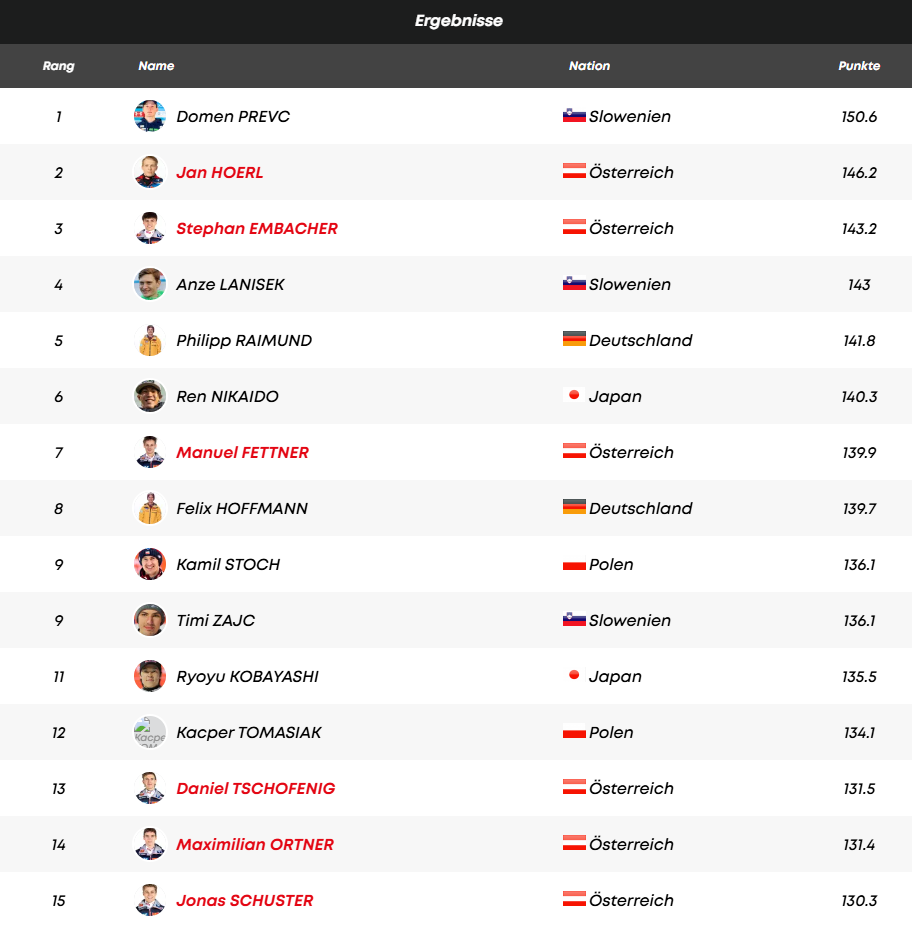The width and height of the screenshot is (912, 926).
Task: Click the Maximilian ORTNER name link
Action: pos(255,844)
